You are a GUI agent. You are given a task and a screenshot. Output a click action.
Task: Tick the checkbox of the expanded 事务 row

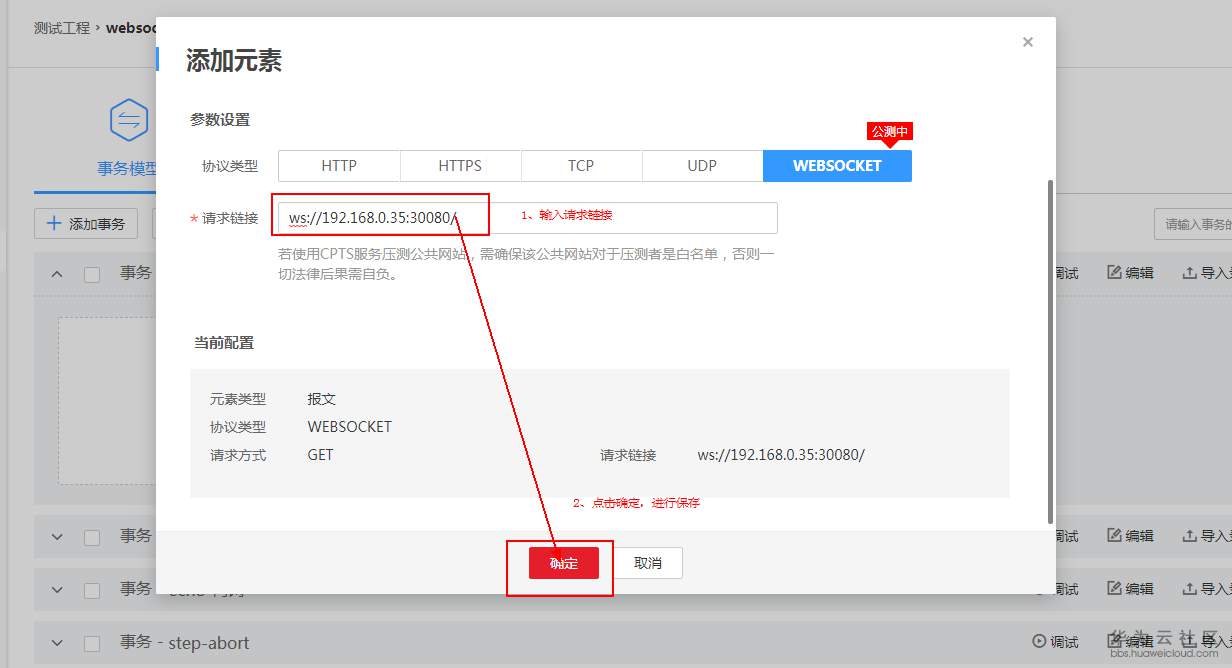92,274
